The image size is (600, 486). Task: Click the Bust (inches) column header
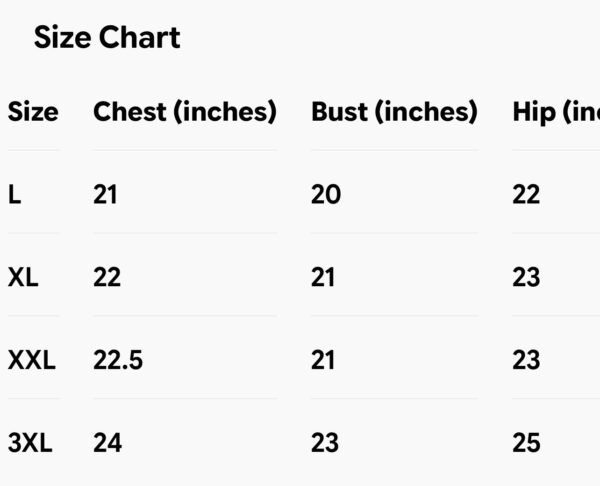click(395, 112)
